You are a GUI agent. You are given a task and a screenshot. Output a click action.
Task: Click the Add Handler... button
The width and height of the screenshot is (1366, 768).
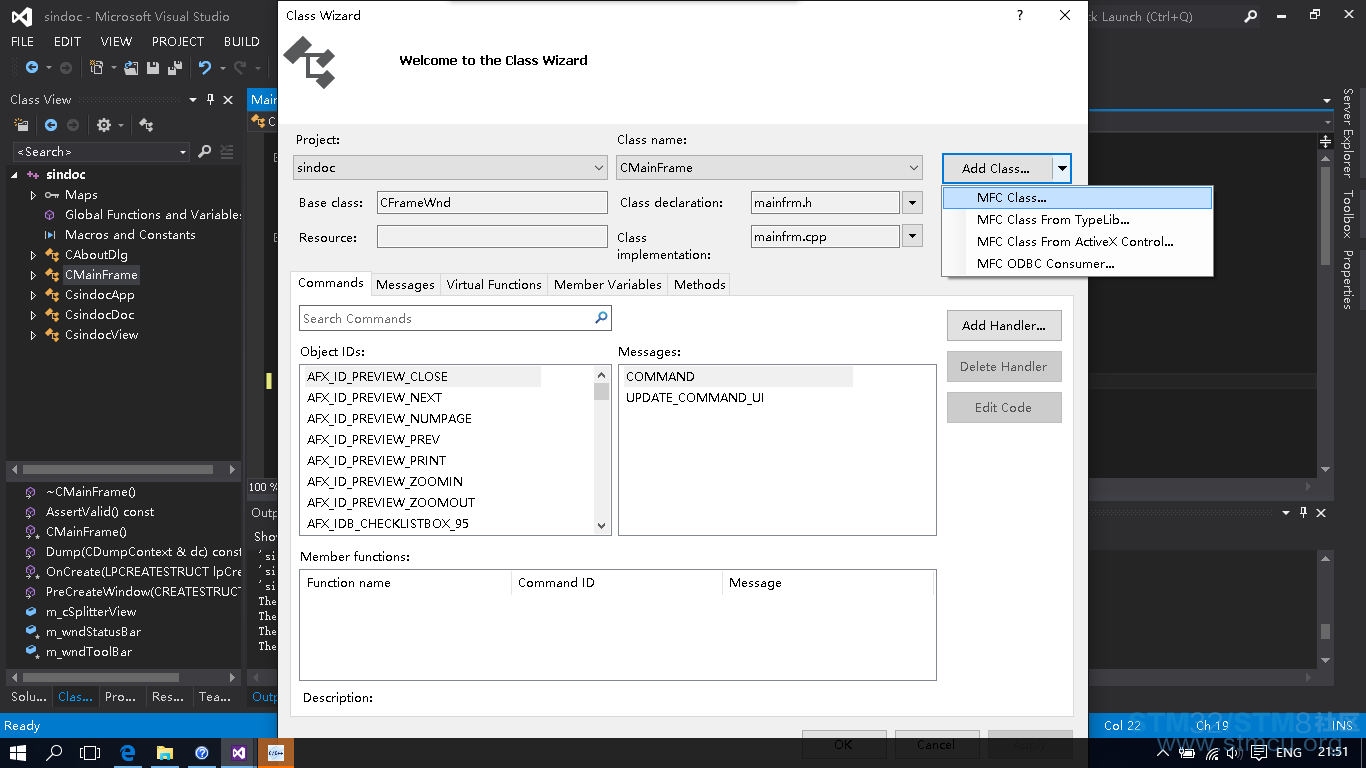(x=1004, y=326)
